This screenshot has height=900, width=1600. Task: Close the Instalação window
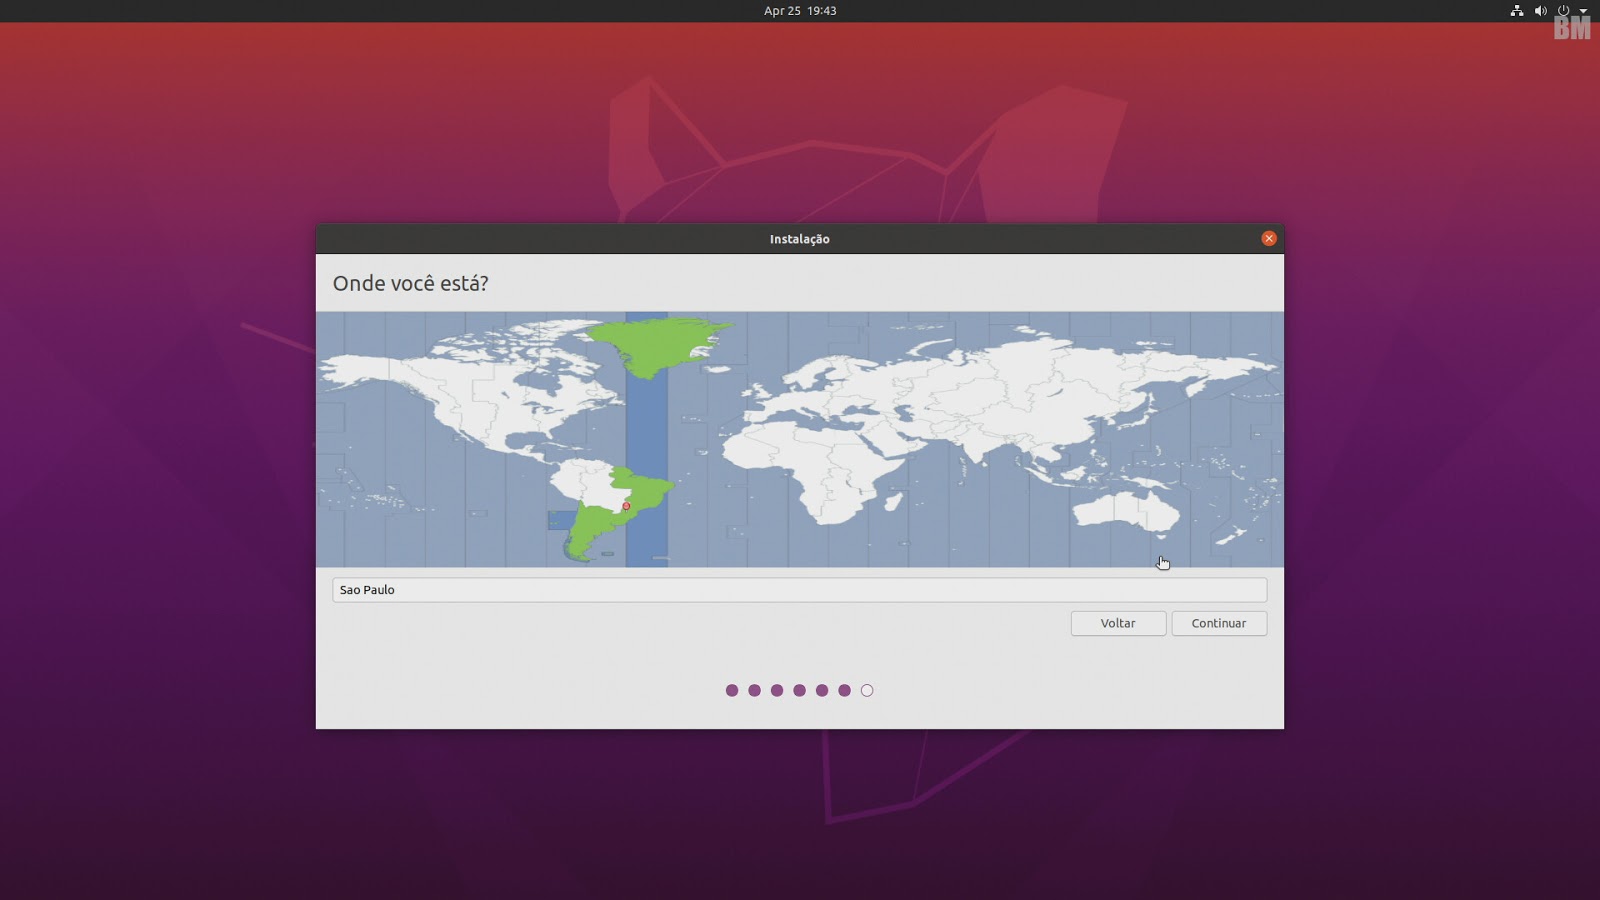point(1268,238)
